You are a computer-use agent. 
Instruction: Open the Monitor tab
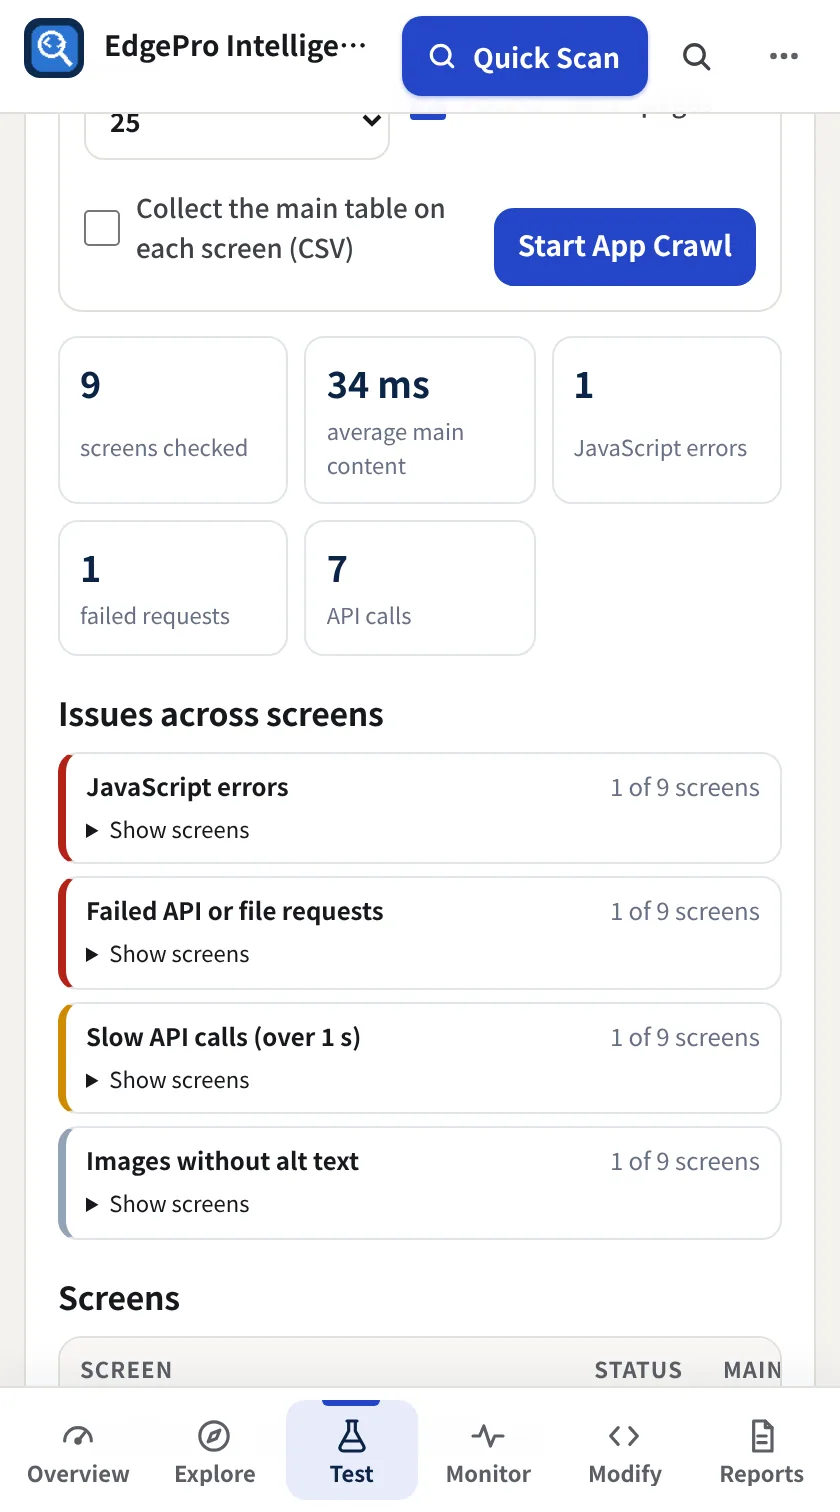click(x=488, y=1452)
